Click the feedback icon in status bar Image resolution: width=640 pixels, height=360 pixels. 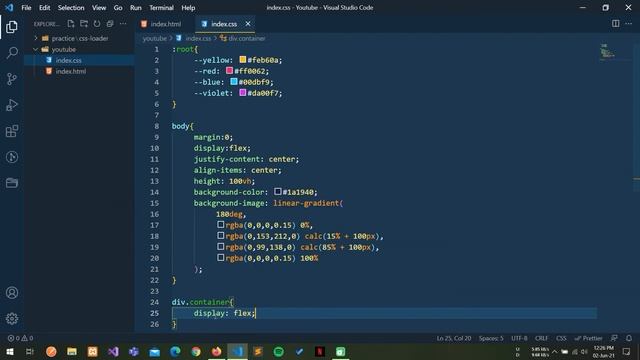tap(614, 338)
